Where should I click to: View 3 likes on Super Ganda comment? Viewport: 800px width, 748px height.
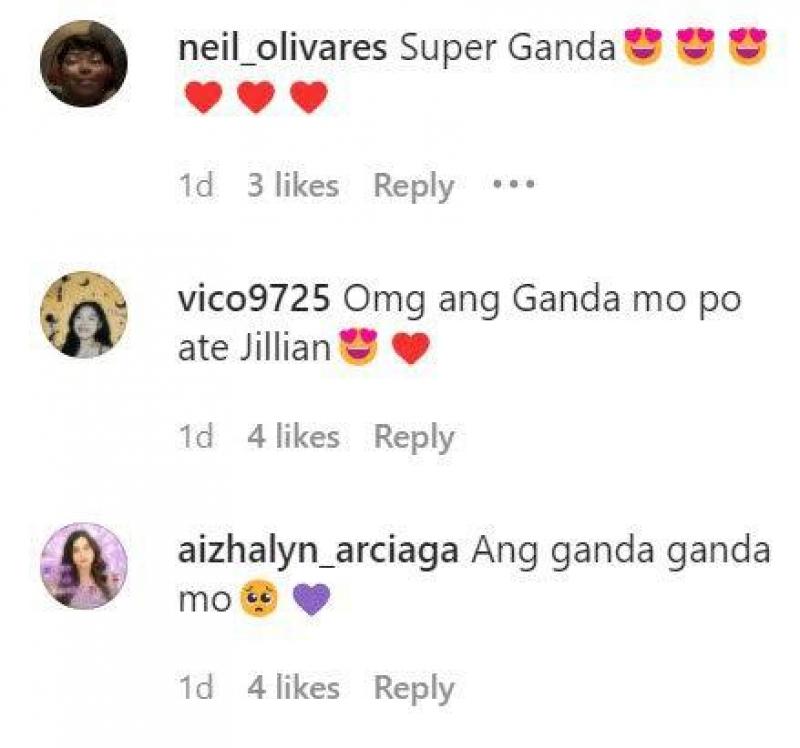pos(293,185)
